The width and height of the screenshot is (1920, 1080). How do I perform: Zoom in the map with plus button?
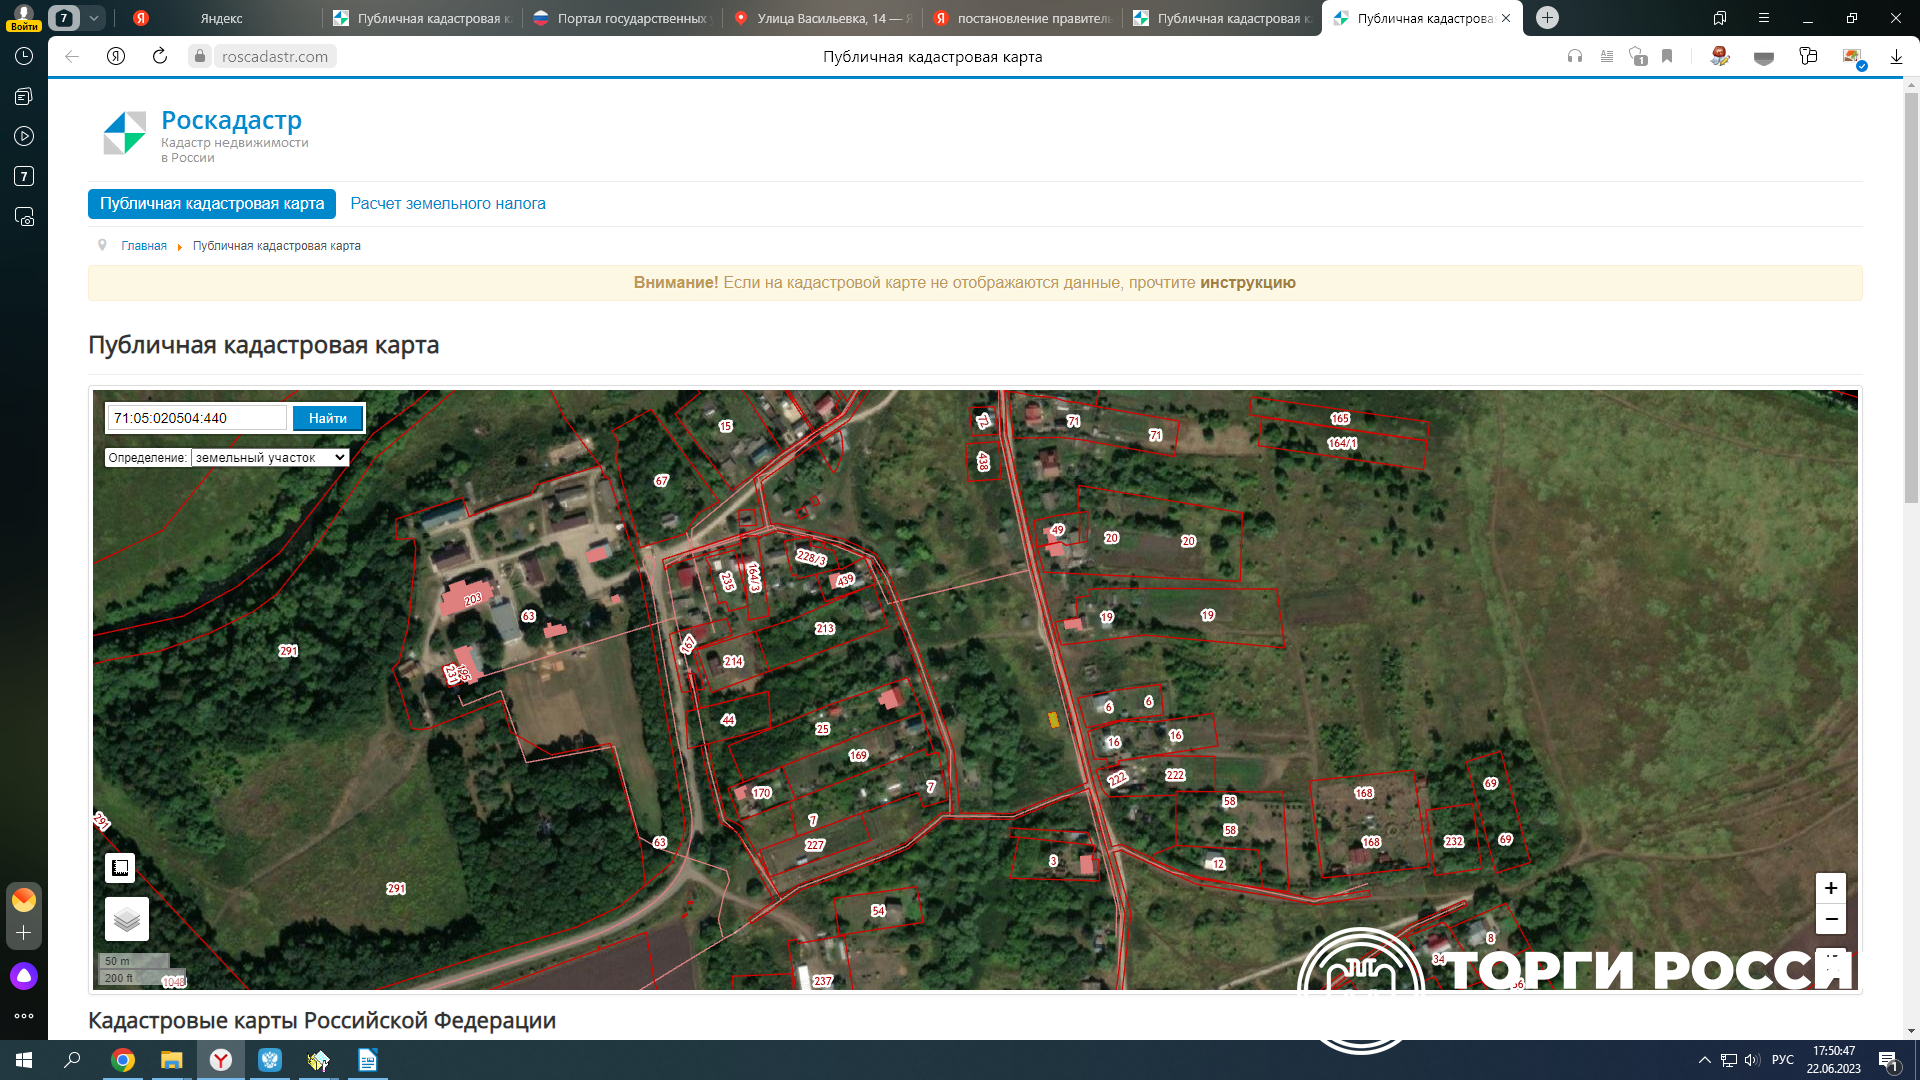[1830, 888]
